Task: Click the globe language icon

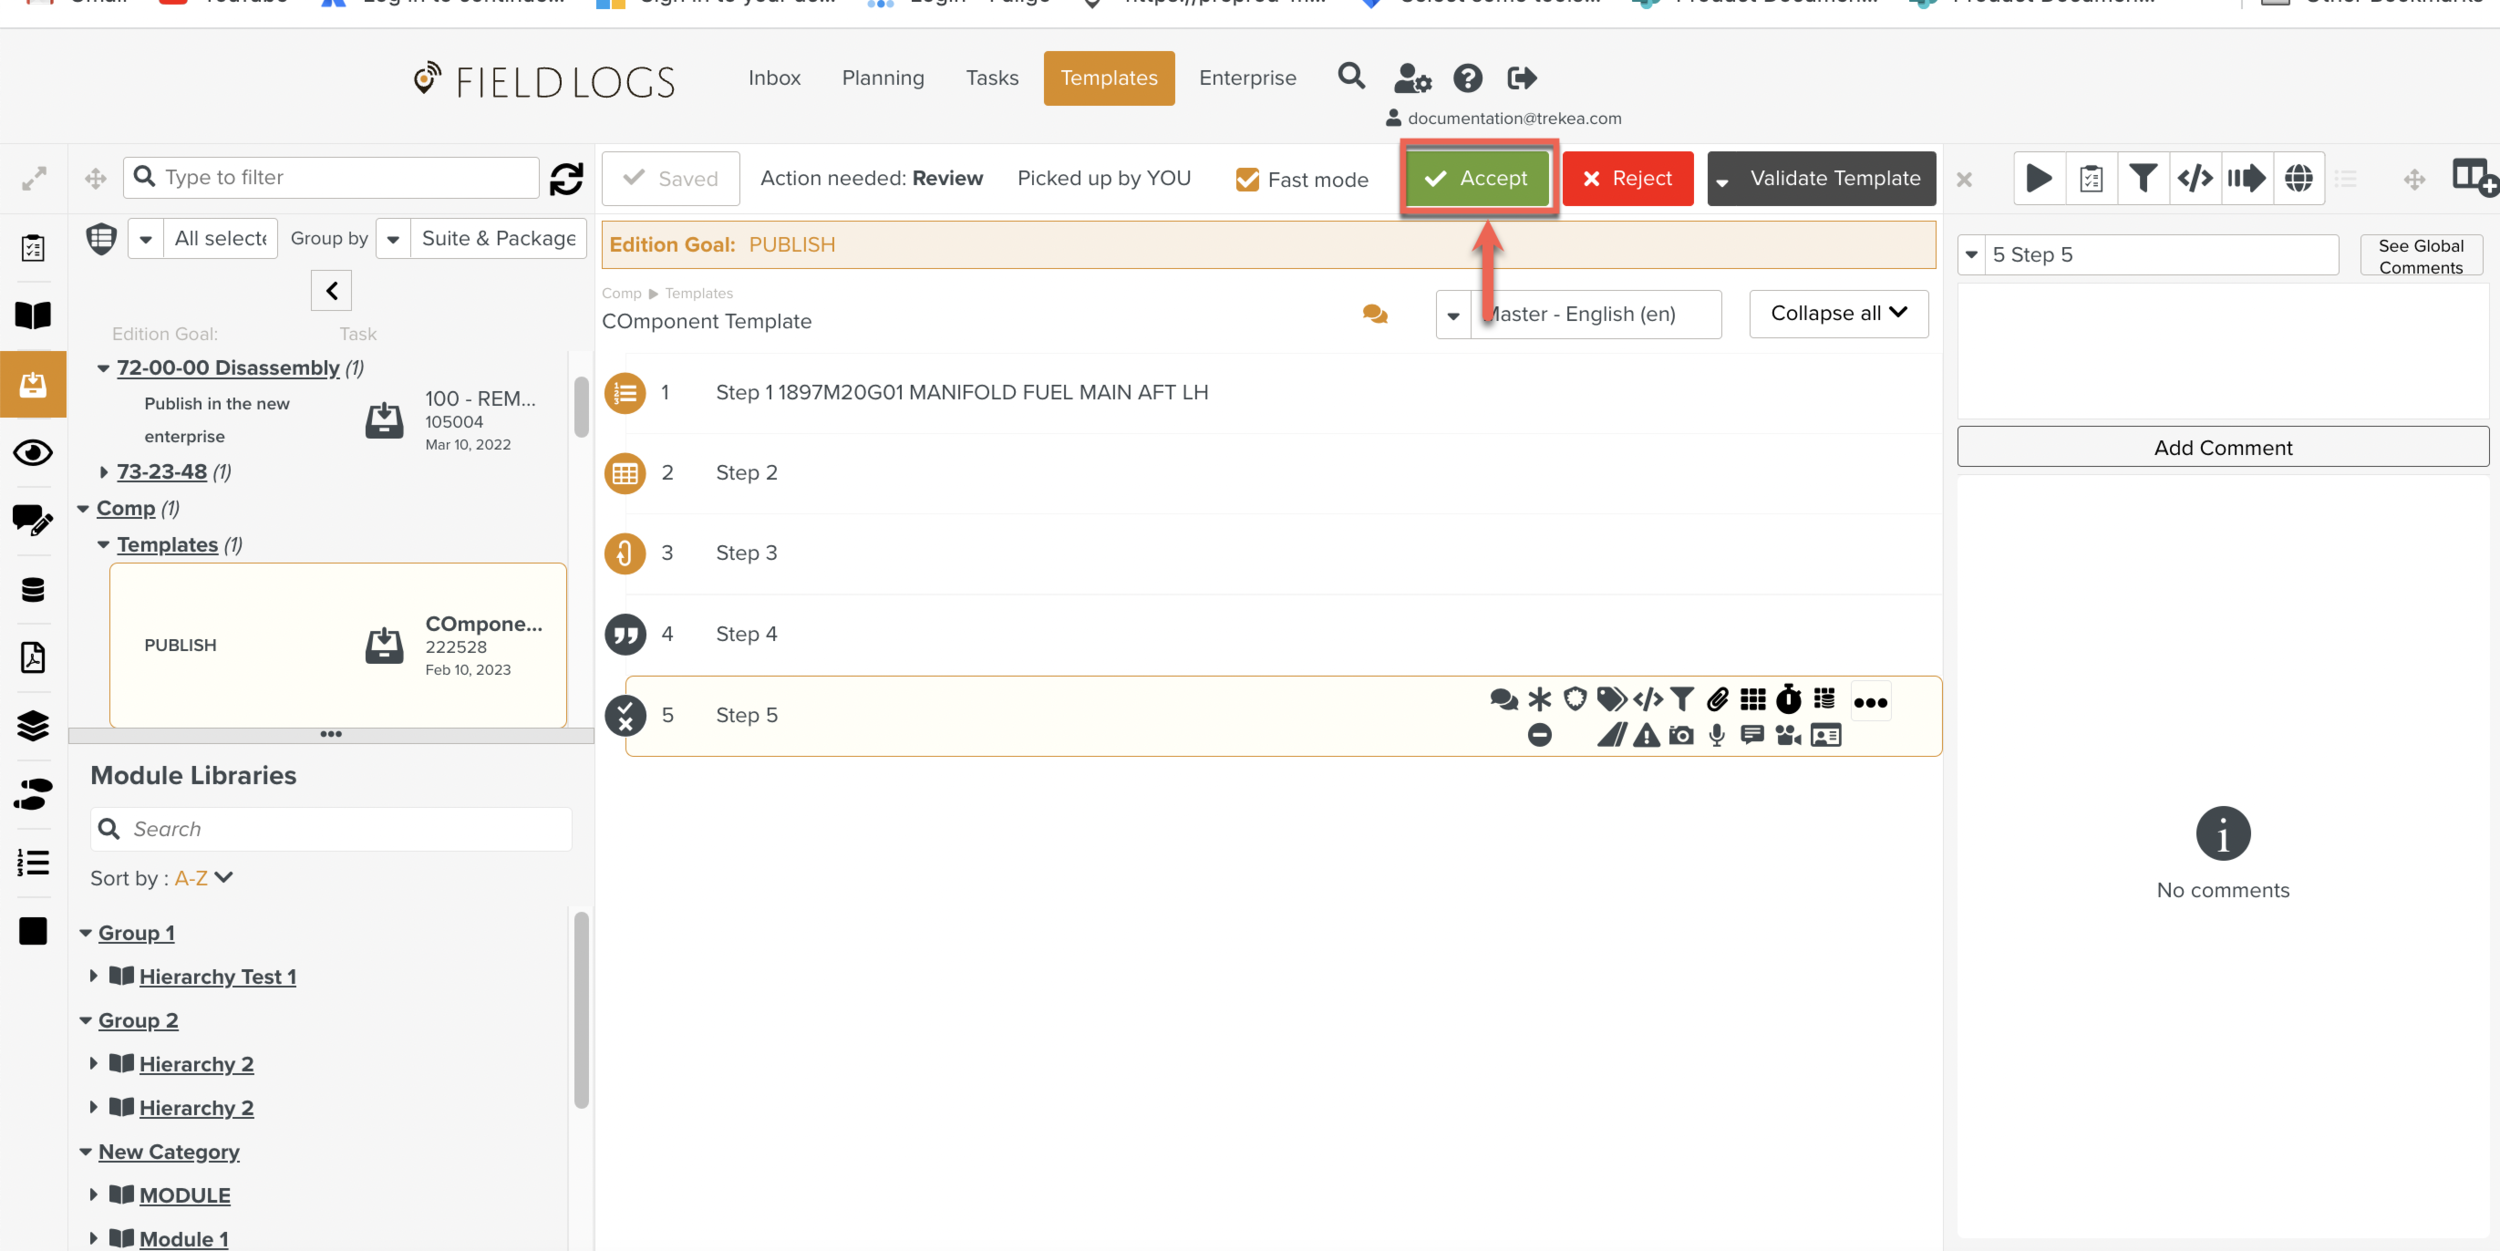Action: [2298, 179]
